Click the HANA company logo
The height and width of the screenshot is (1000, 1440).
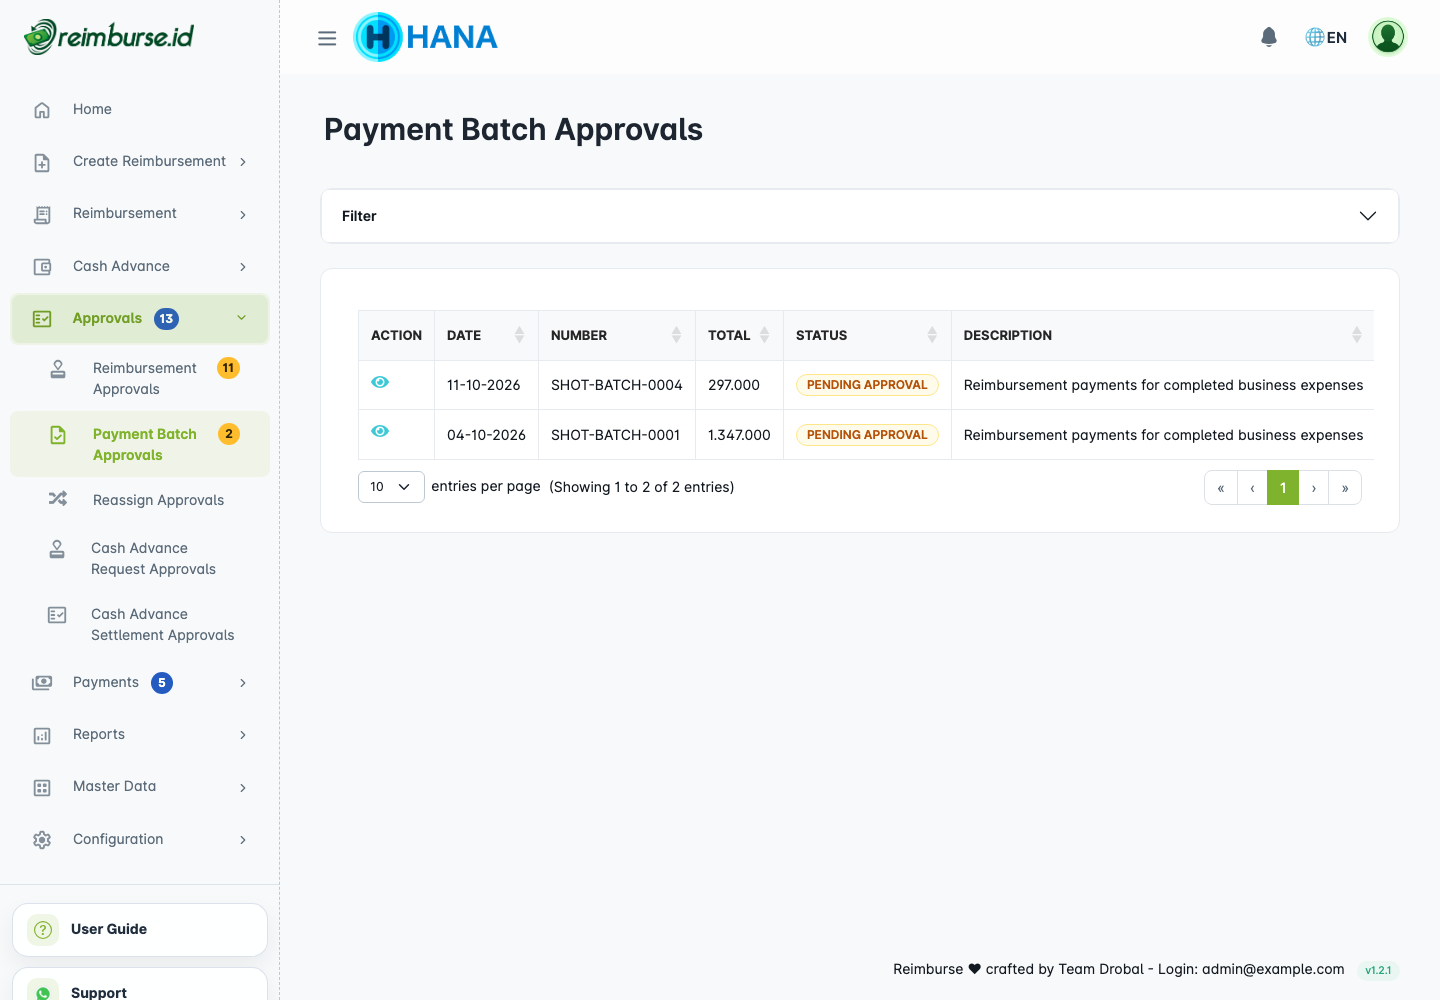[x=426, y=37]
